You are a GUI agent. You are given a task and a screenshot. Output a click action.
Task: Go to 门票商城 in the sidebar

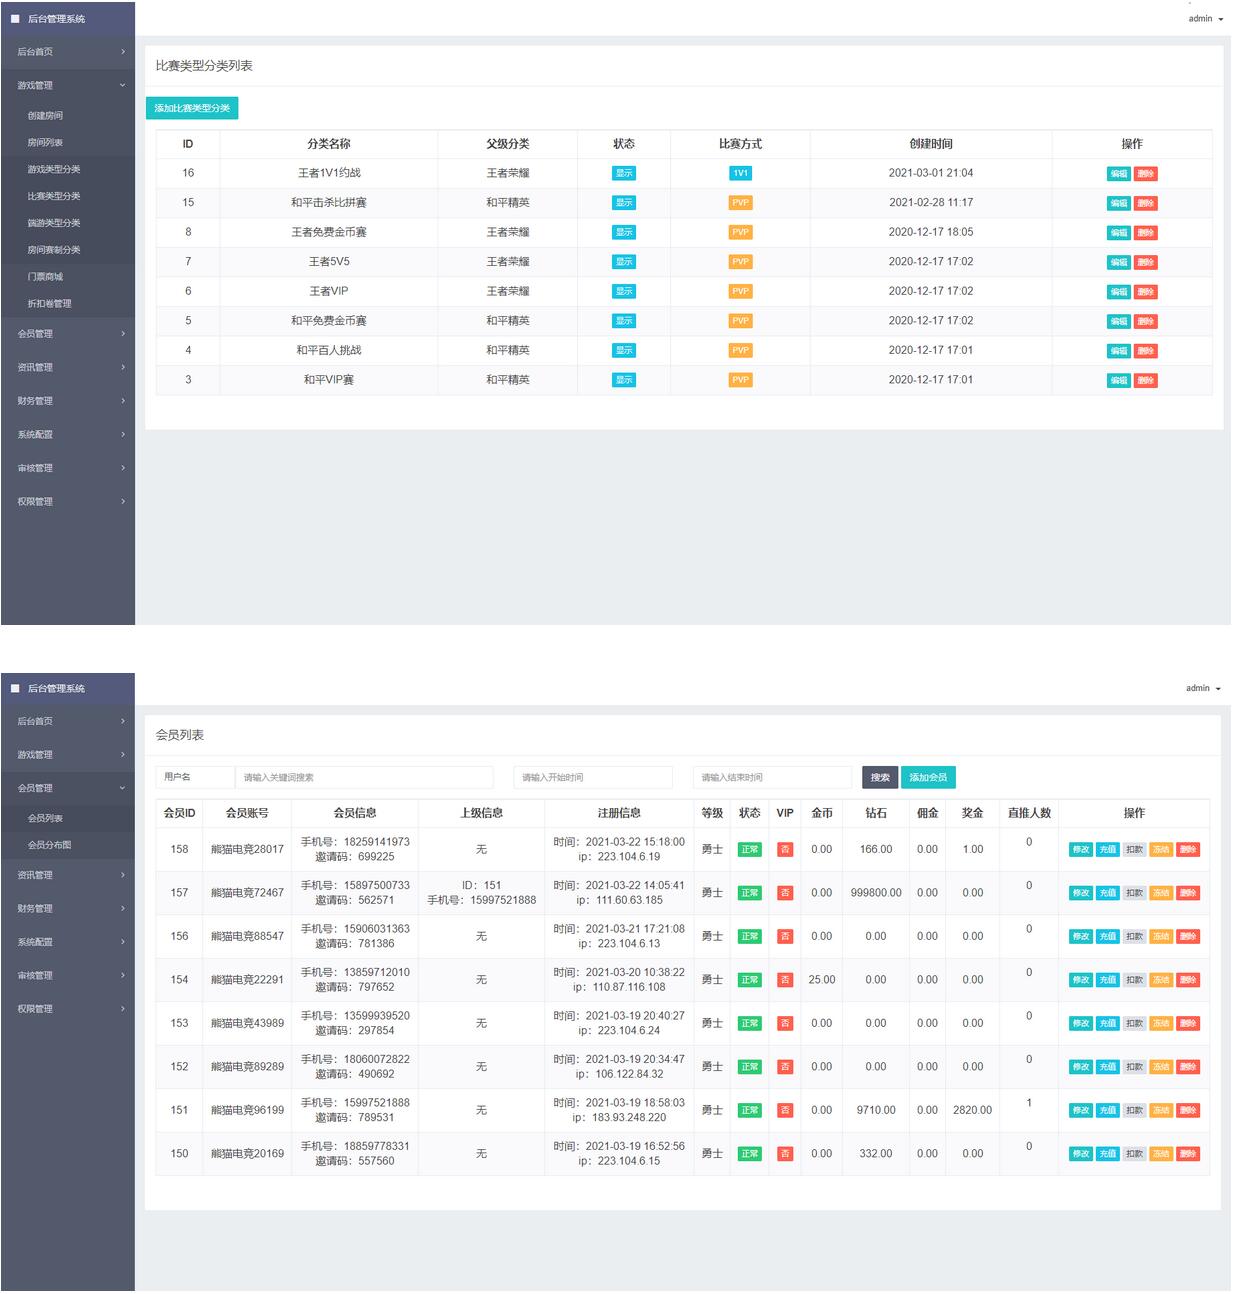click(45, 277)
